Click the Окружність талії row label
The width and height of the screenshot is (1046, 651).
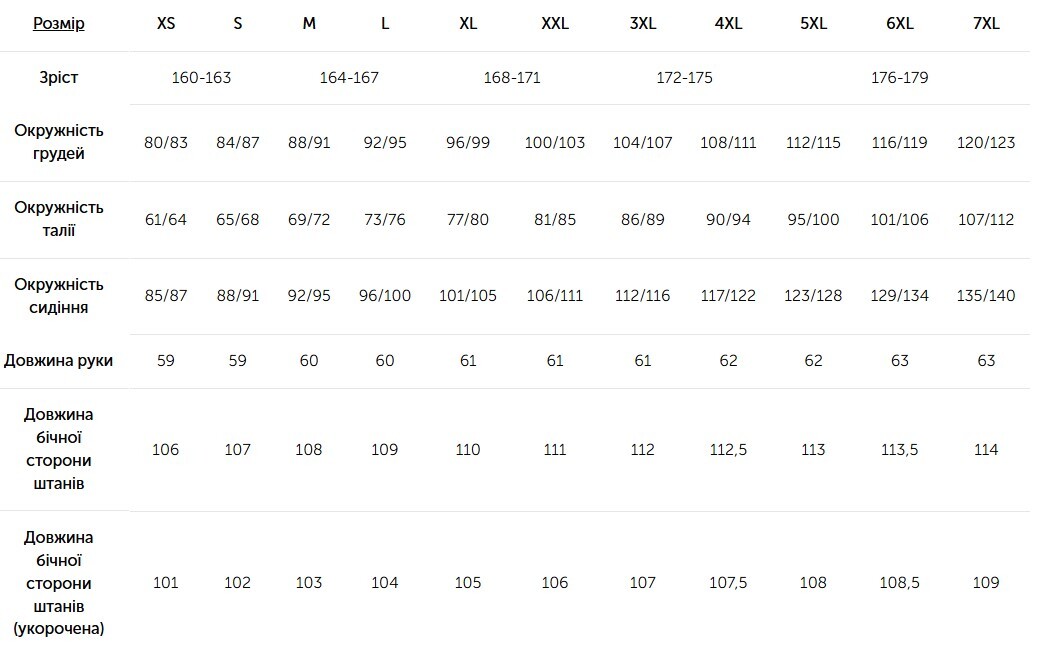59,219
